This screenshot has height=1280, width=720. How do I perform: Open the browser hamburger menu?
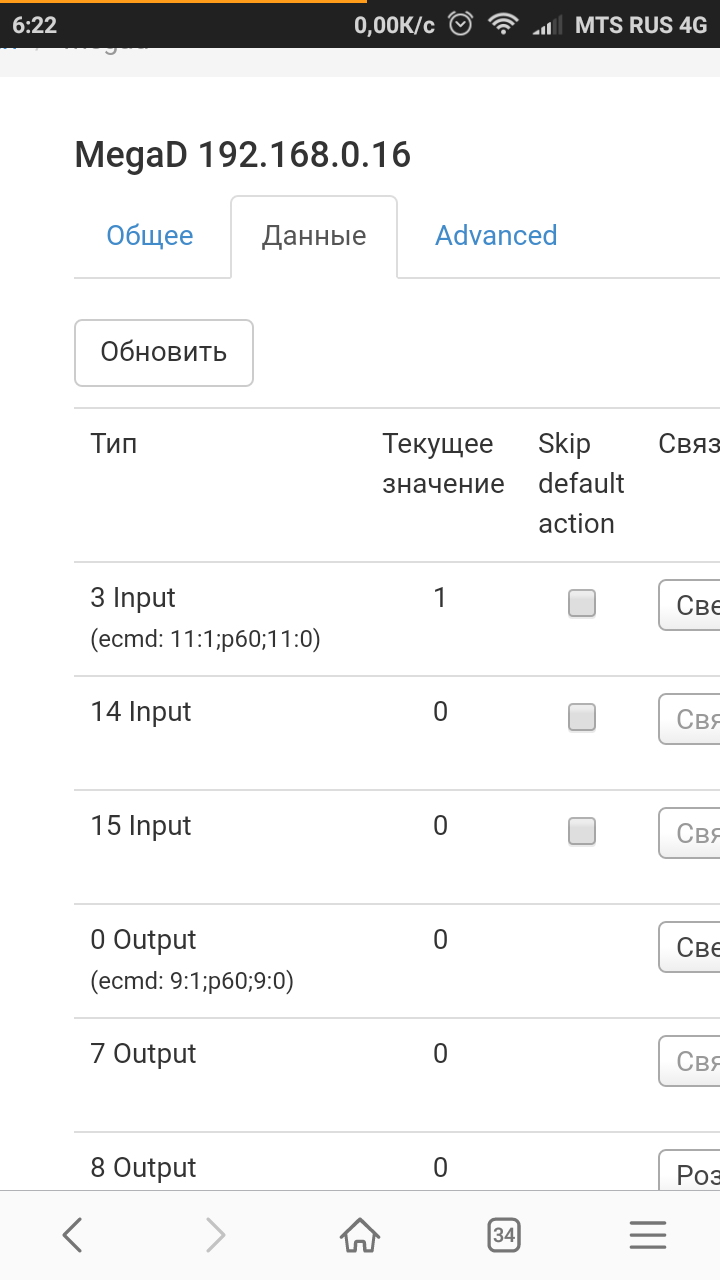pos(647,1235)
